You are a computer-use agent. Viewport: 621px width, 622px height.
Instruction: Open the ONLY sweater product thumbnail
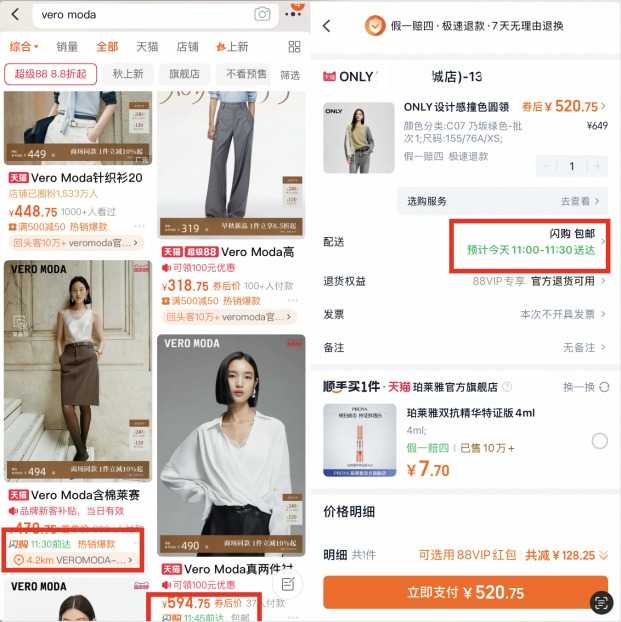[359, 138]
